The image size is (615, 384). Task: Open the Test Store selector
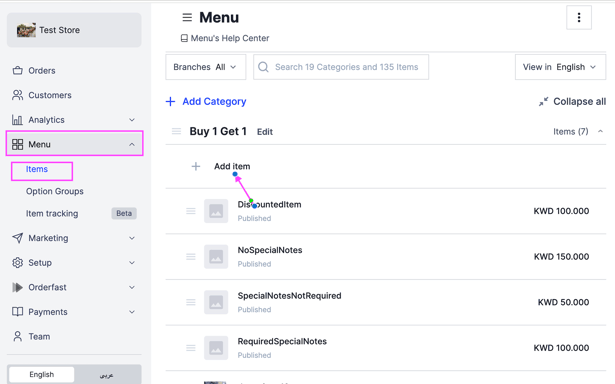pos(74,30)
